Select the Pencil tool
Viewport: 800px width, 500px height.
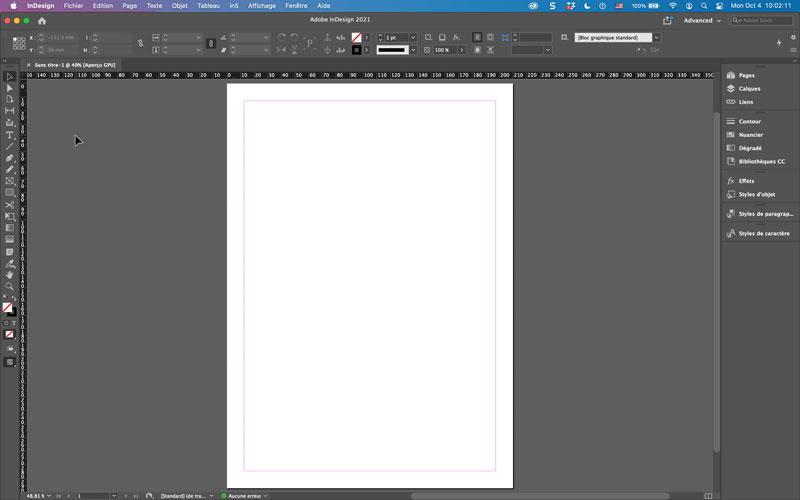click(x=10, y=169)
